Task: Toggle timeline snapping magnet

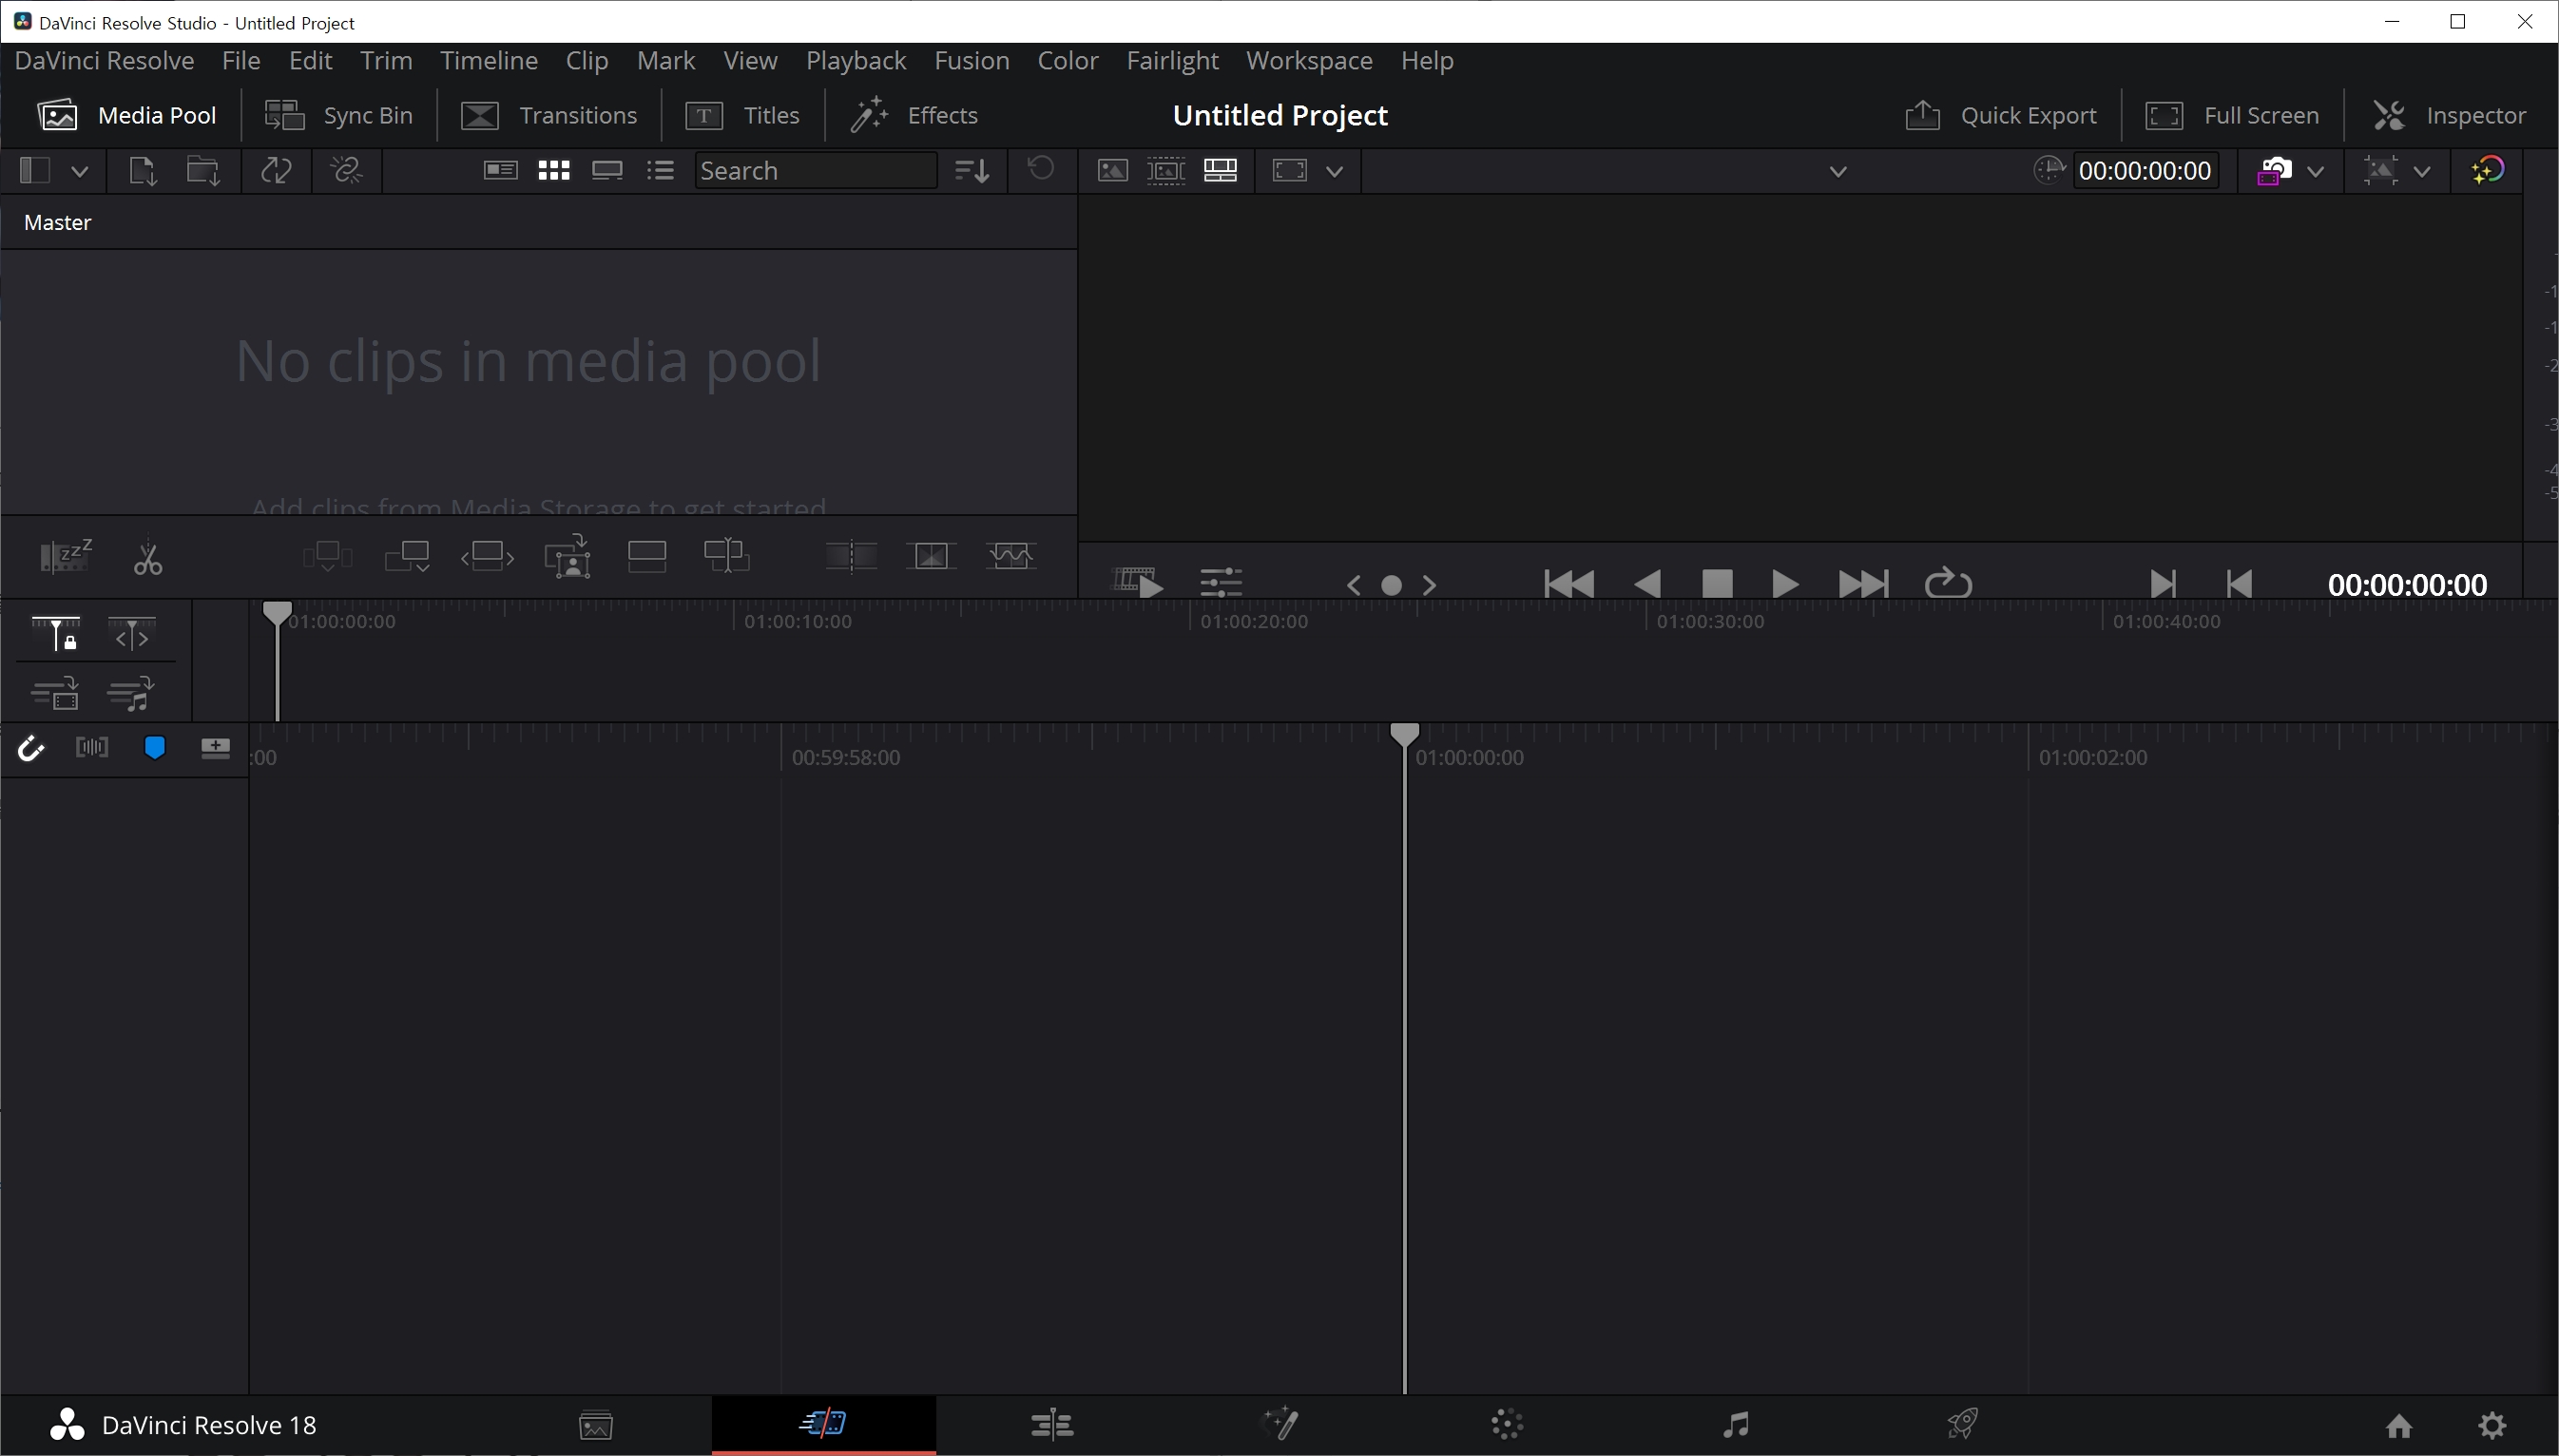Action: [31, 748]
